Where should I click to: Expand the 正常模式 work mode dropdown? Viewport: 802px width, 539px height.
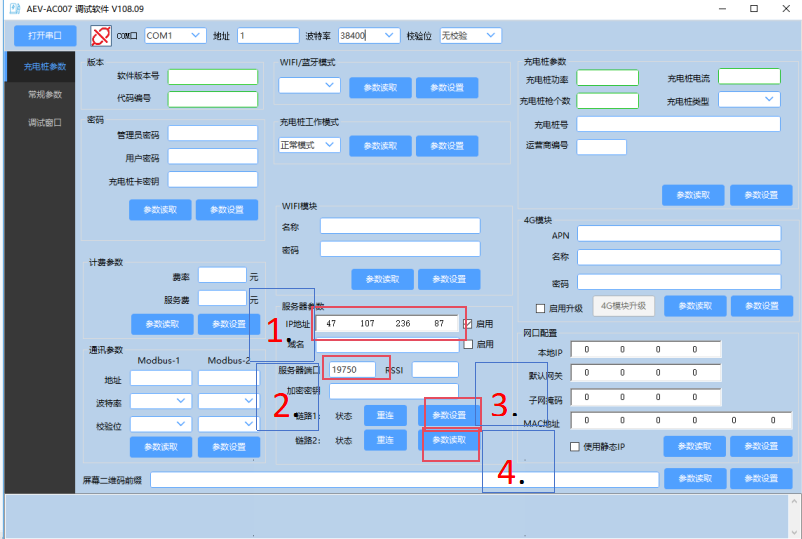click(310, 145)
